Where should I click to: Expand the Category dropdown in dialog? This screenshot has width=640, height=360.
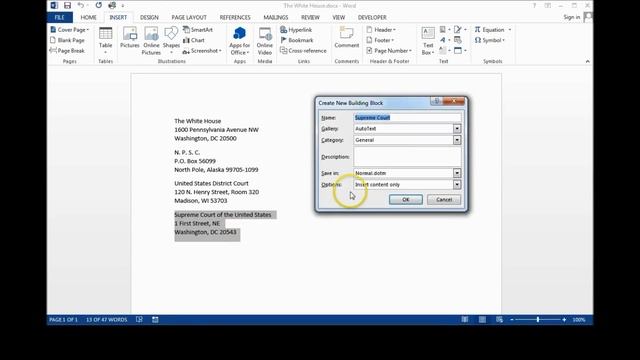click(x=457, y=140)
